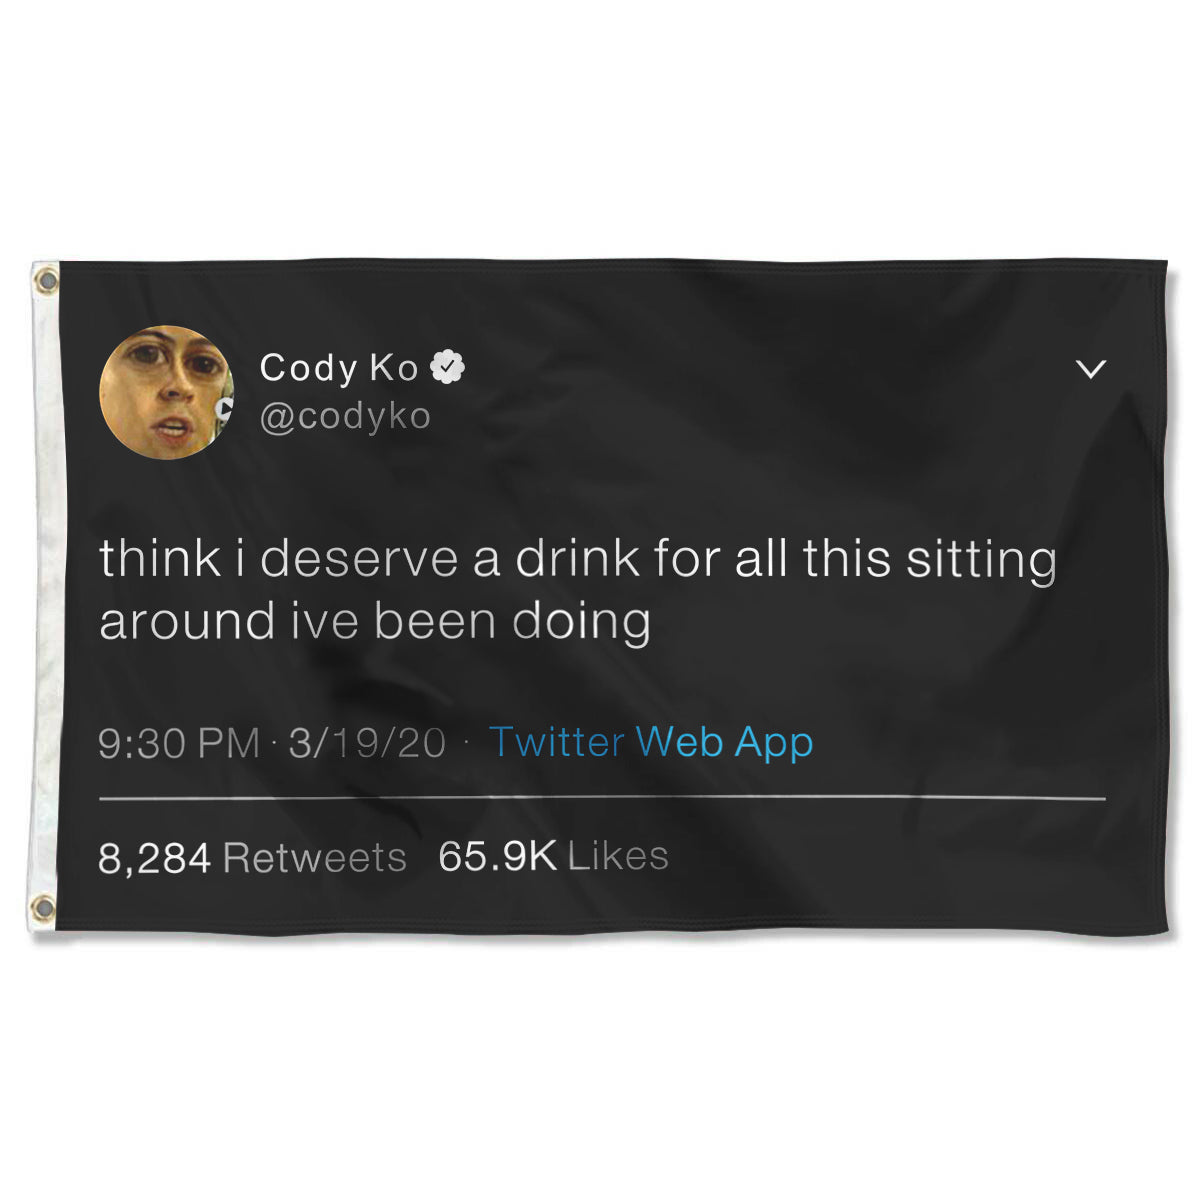Click the bottom-left brass grommet
Image resolution: width=1200 pixels, height=1200 pixels.
coord(42,908)
